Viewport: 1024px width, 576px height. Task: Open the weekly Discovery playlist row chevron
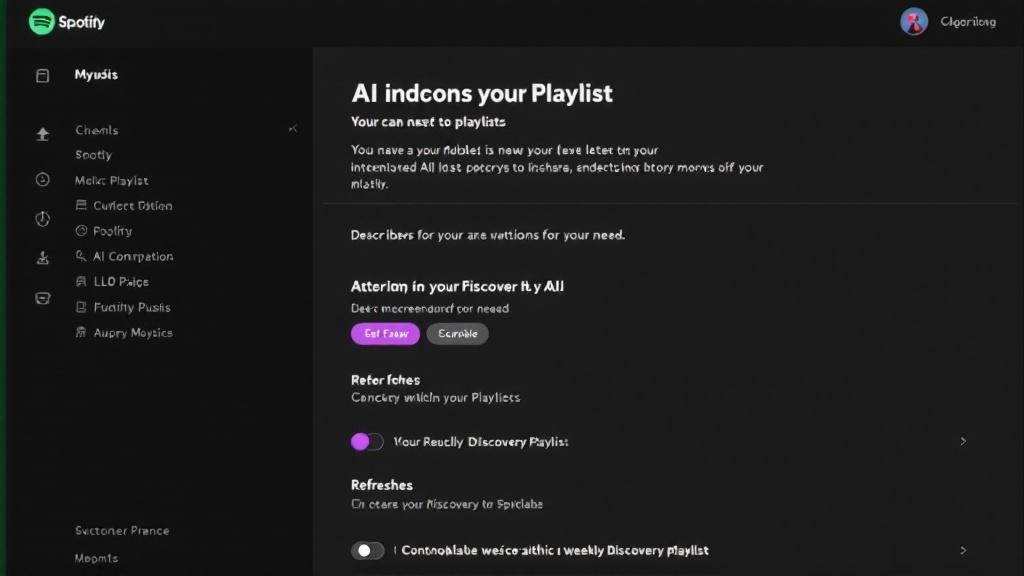coord(963,550)
